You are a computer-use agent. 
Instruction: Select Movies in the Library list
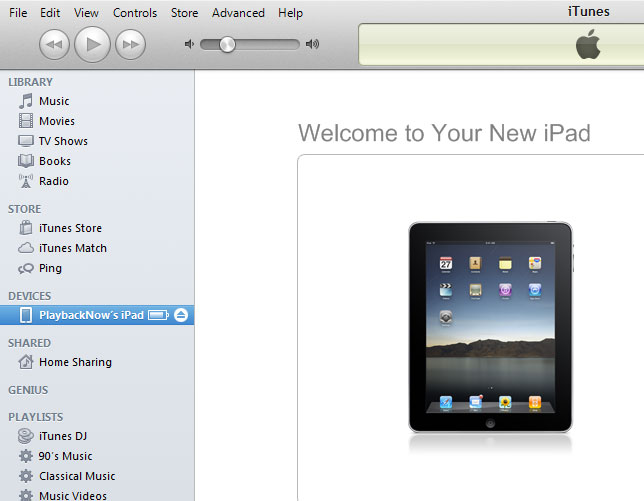(x=57, y=121)
